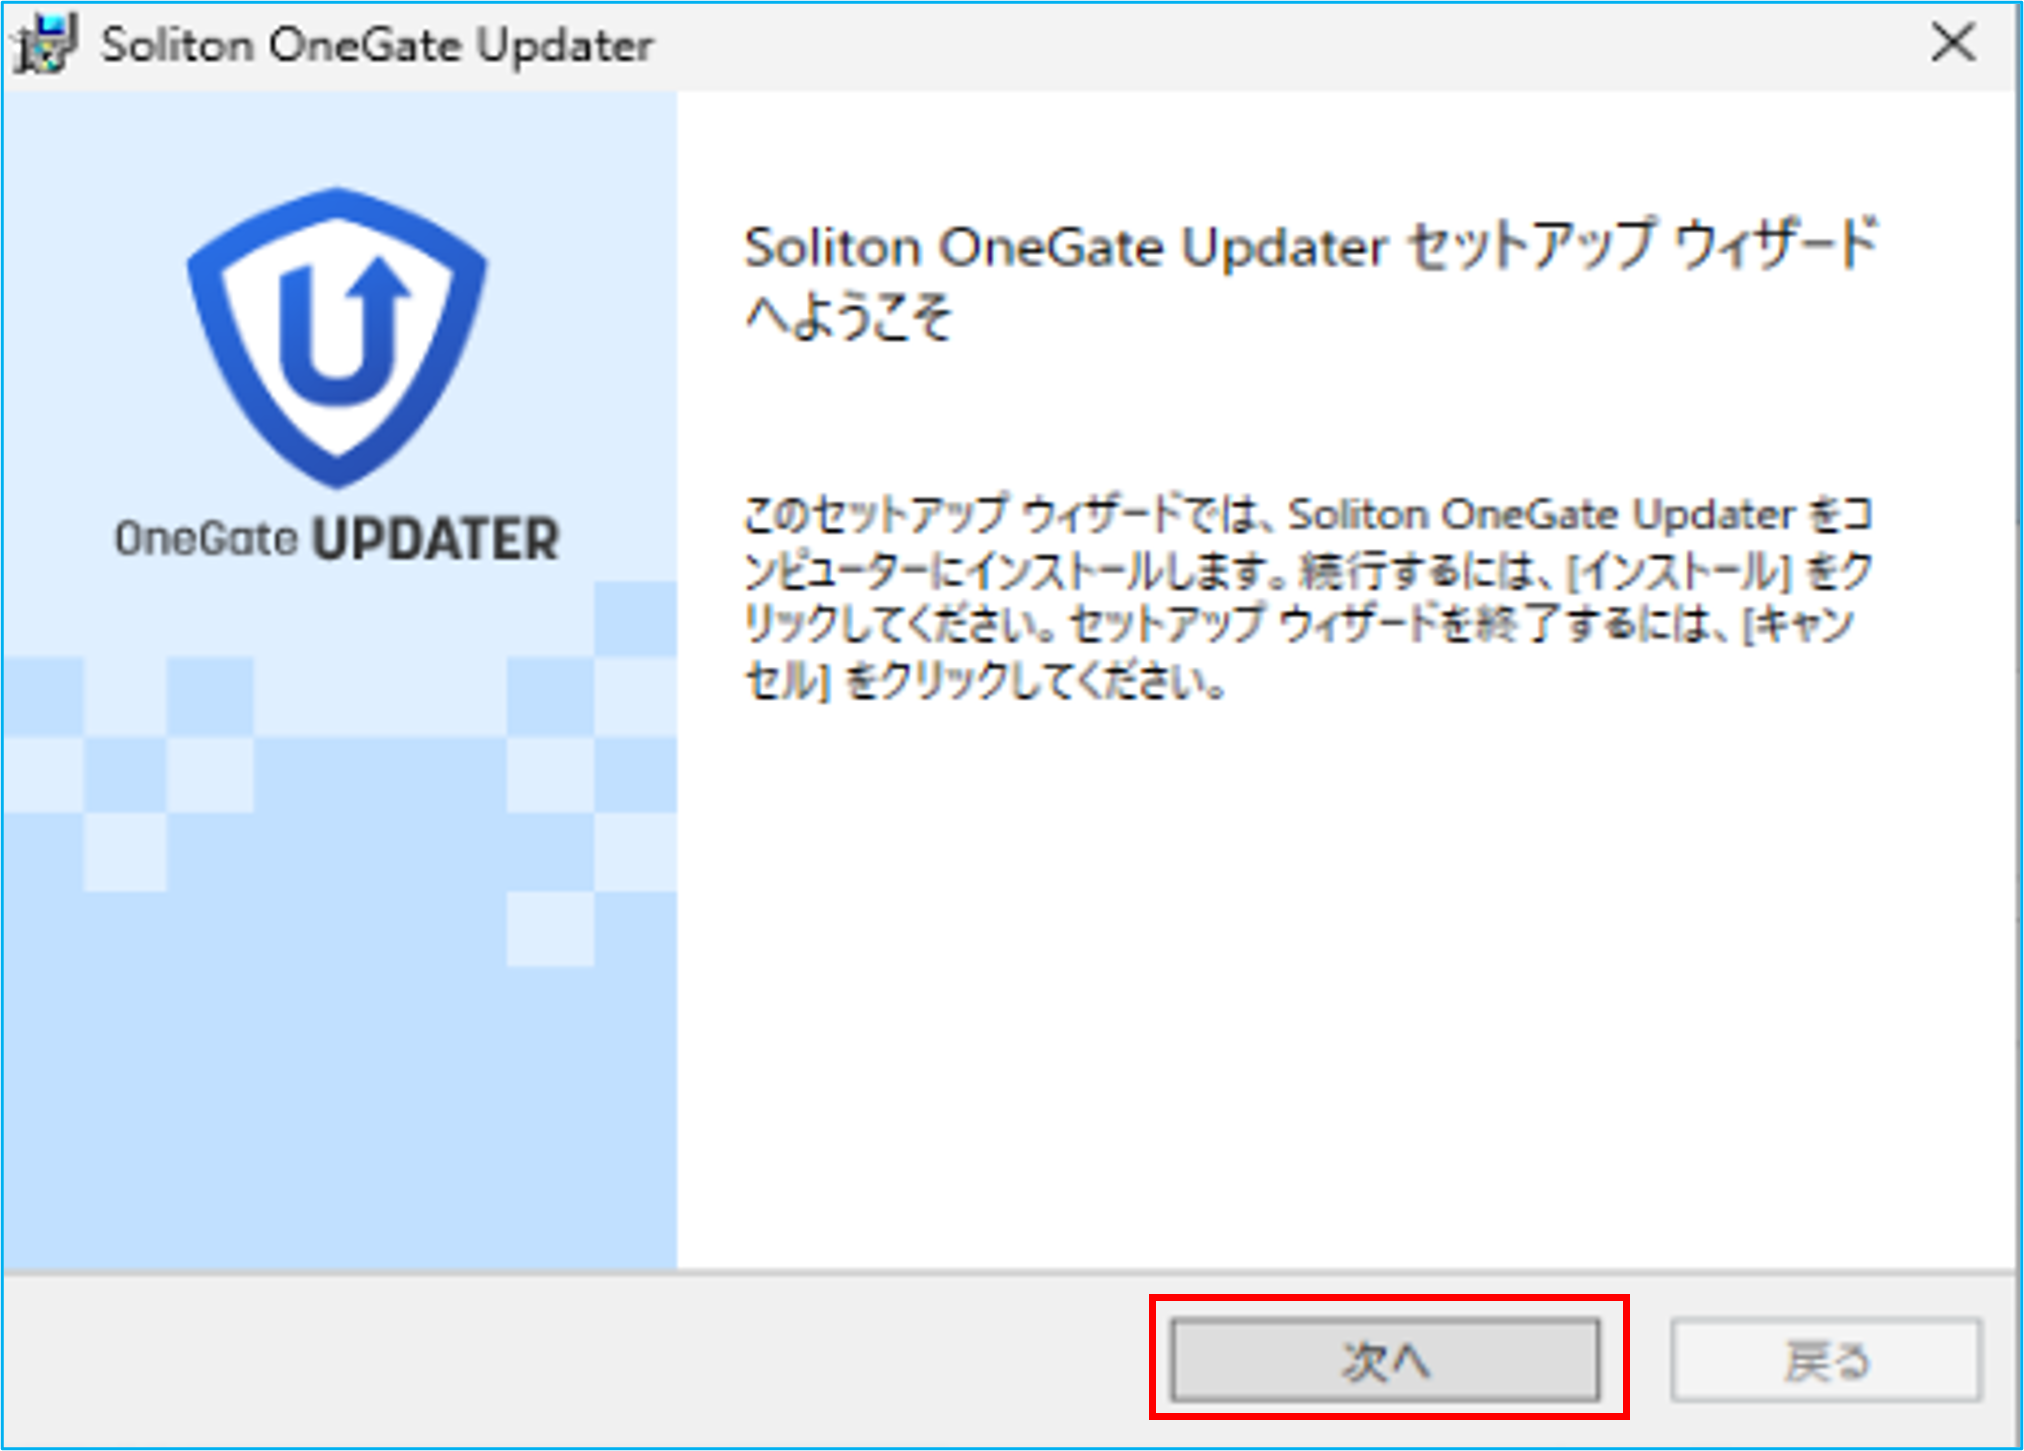The image size is (2024, 1451).
Task: Click the last paragraph line ending してください。
Action: (x=985, y=683)
